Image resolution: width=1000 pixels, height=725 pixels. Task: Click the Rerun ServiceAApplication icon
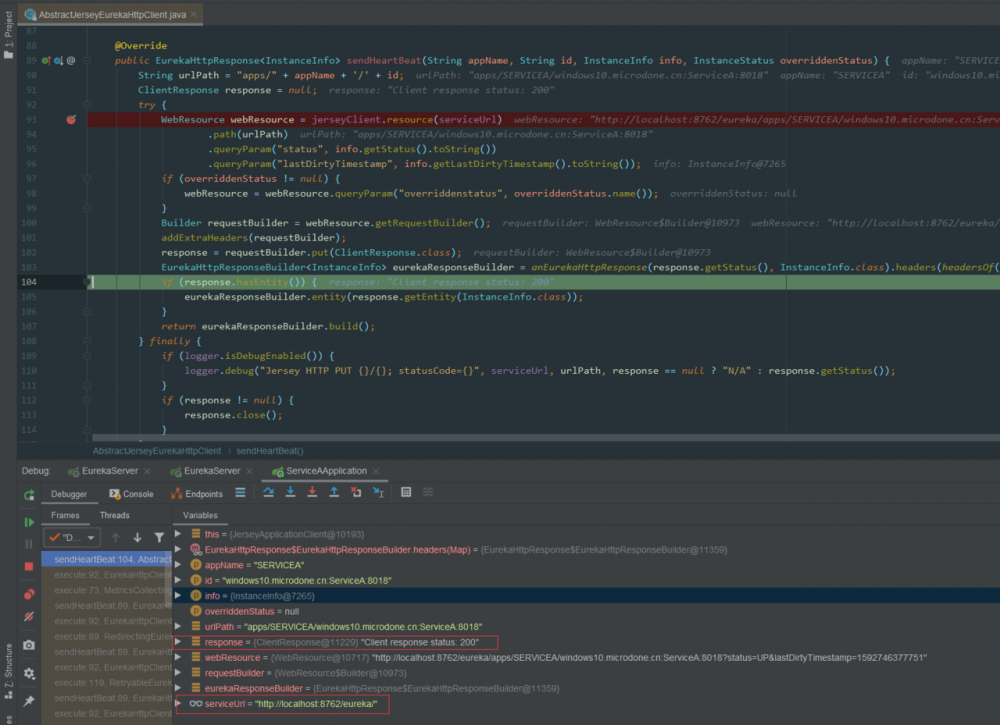(x=29, y=494)
